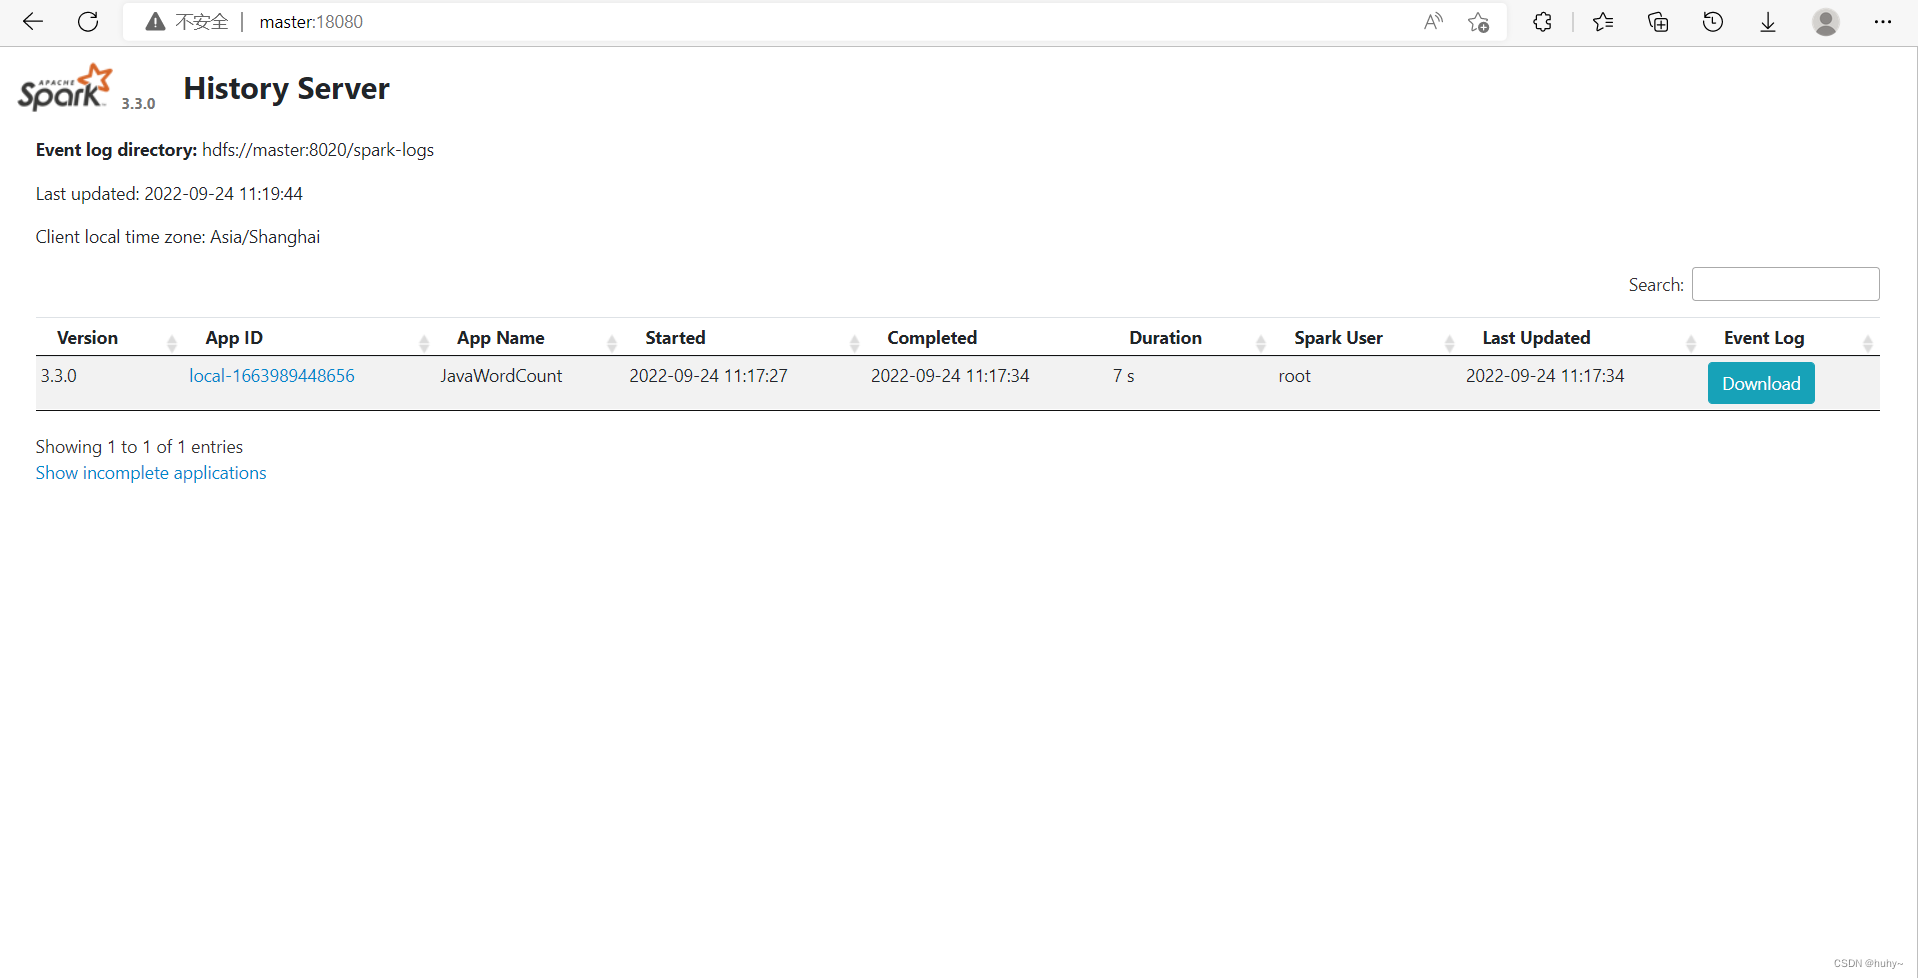This screenshot has width=1918, height=978.
Task: Click the History Server heading
Action: point(286,88)
